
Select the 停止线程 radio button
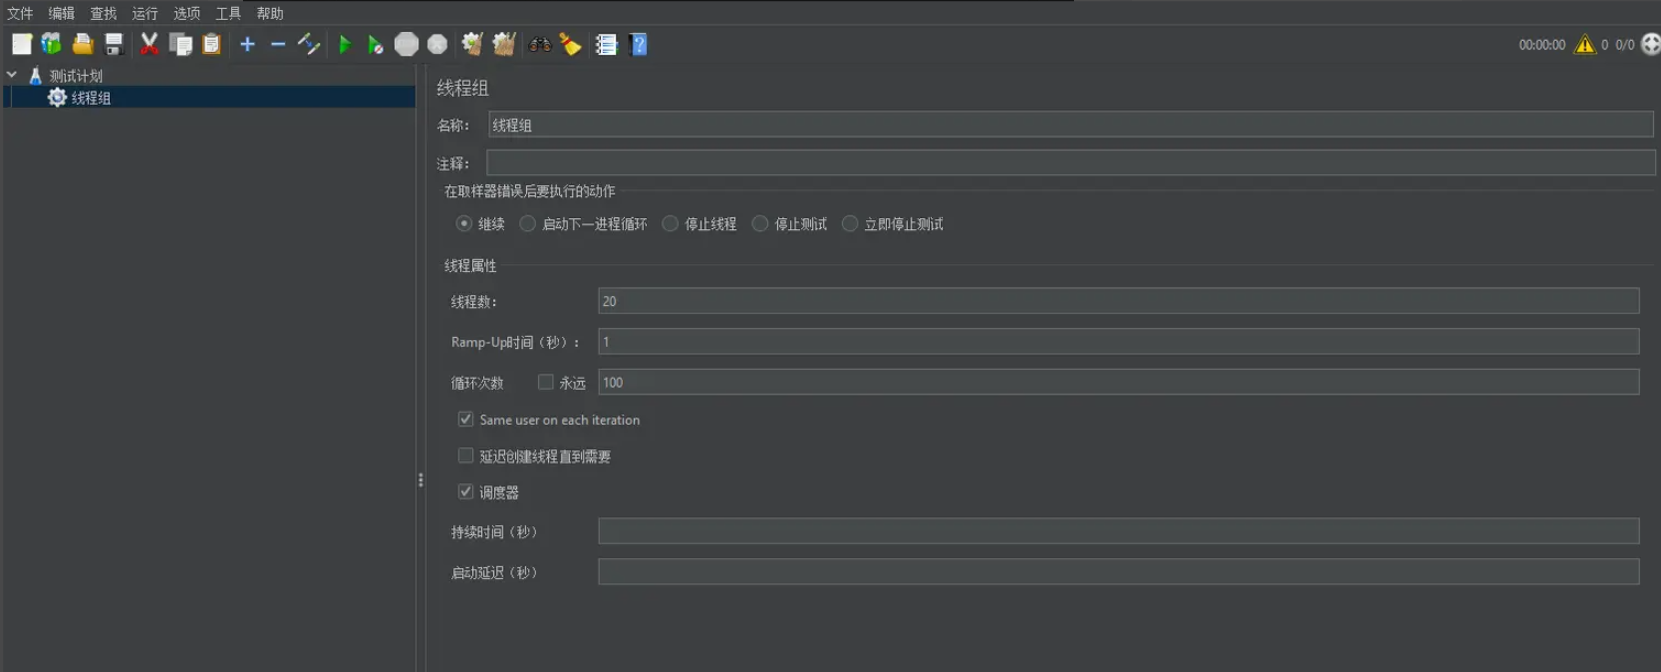tap(670, 223)
